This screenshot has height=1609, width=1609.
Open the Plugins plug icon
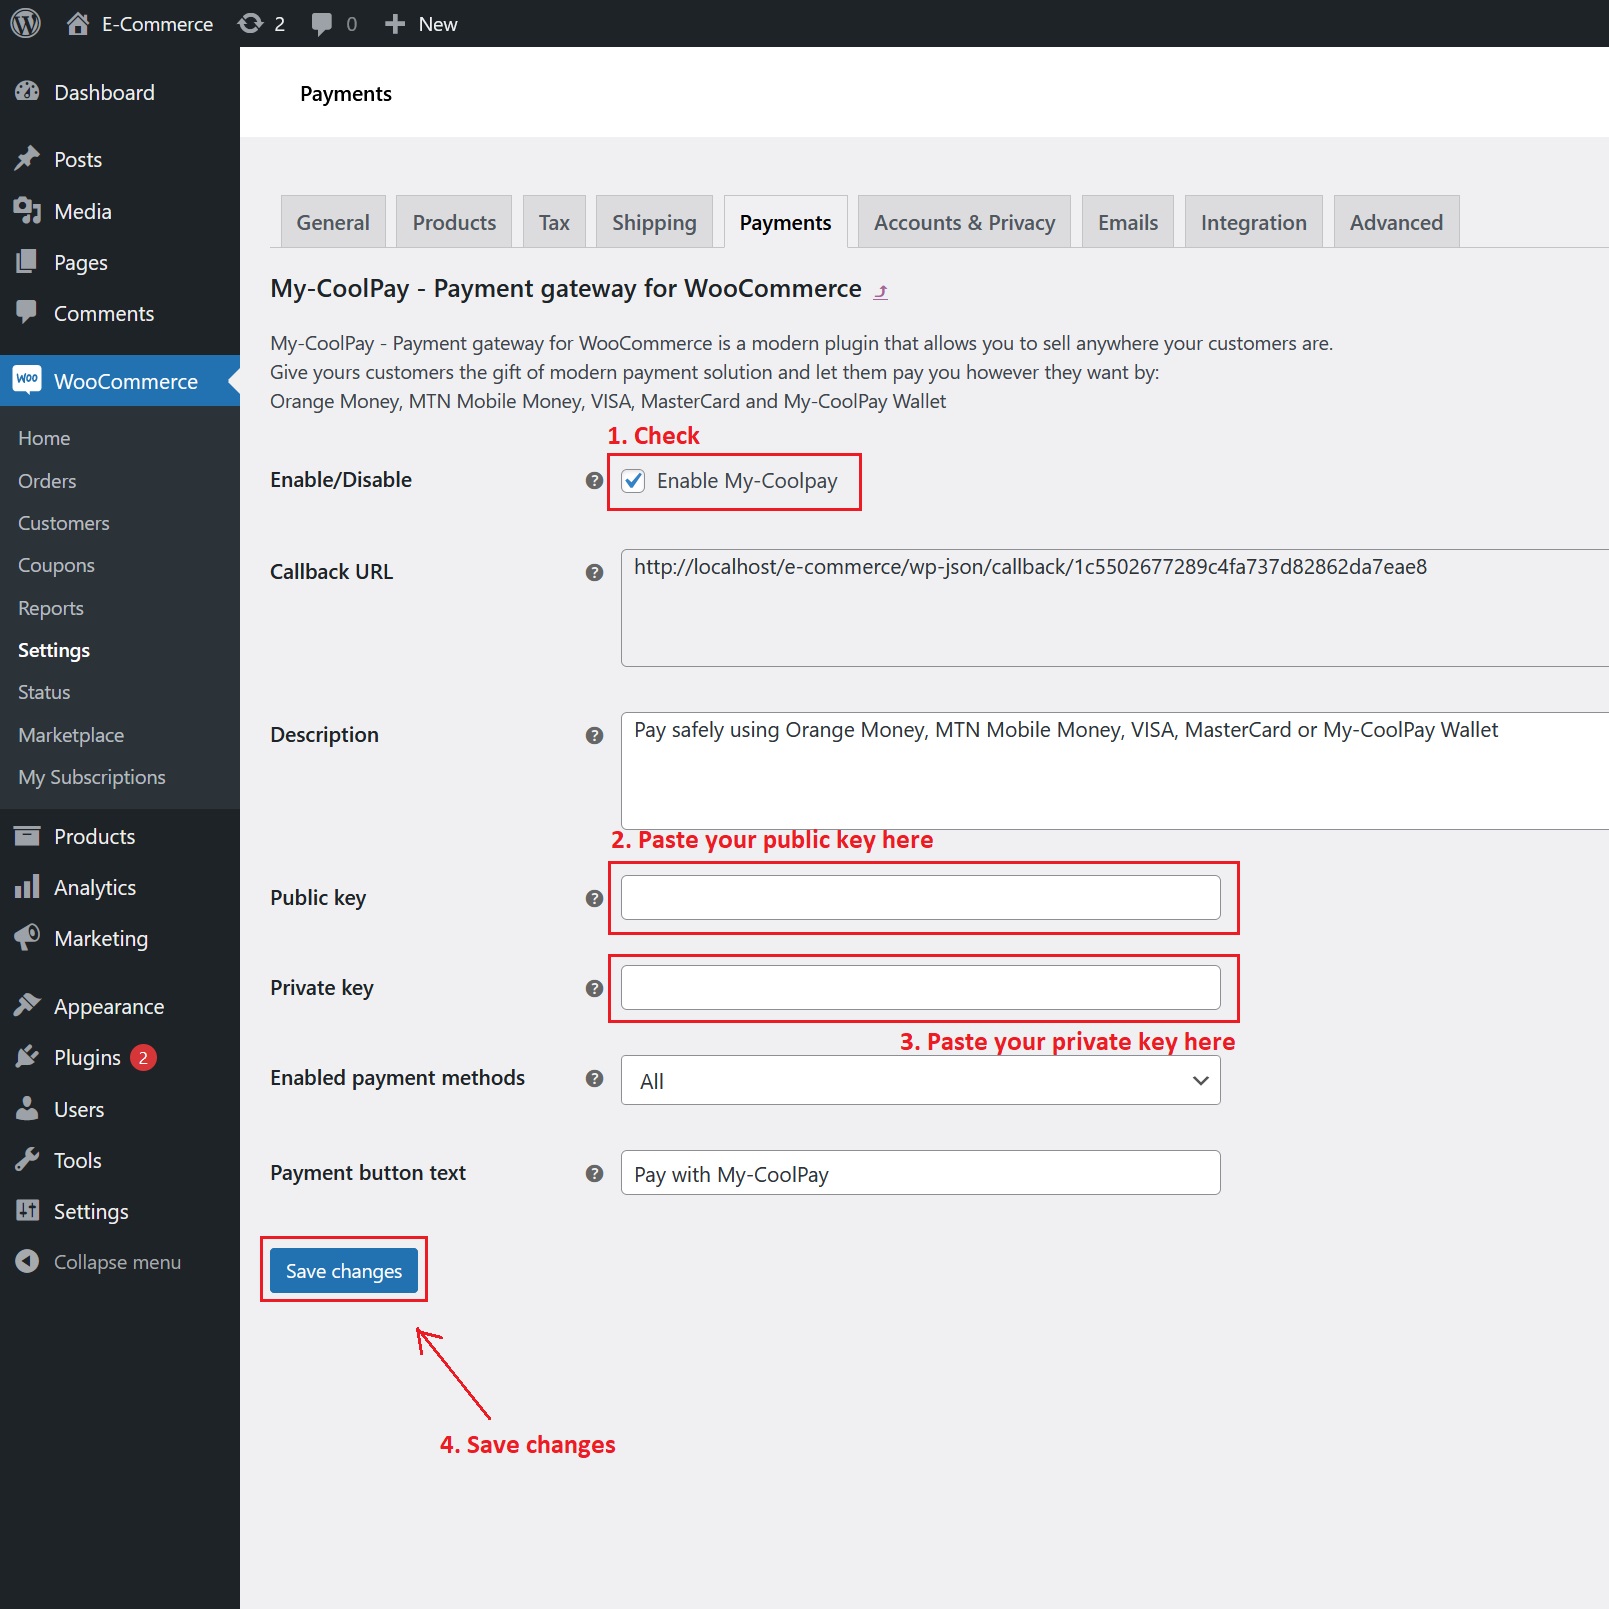point(27,1056)
